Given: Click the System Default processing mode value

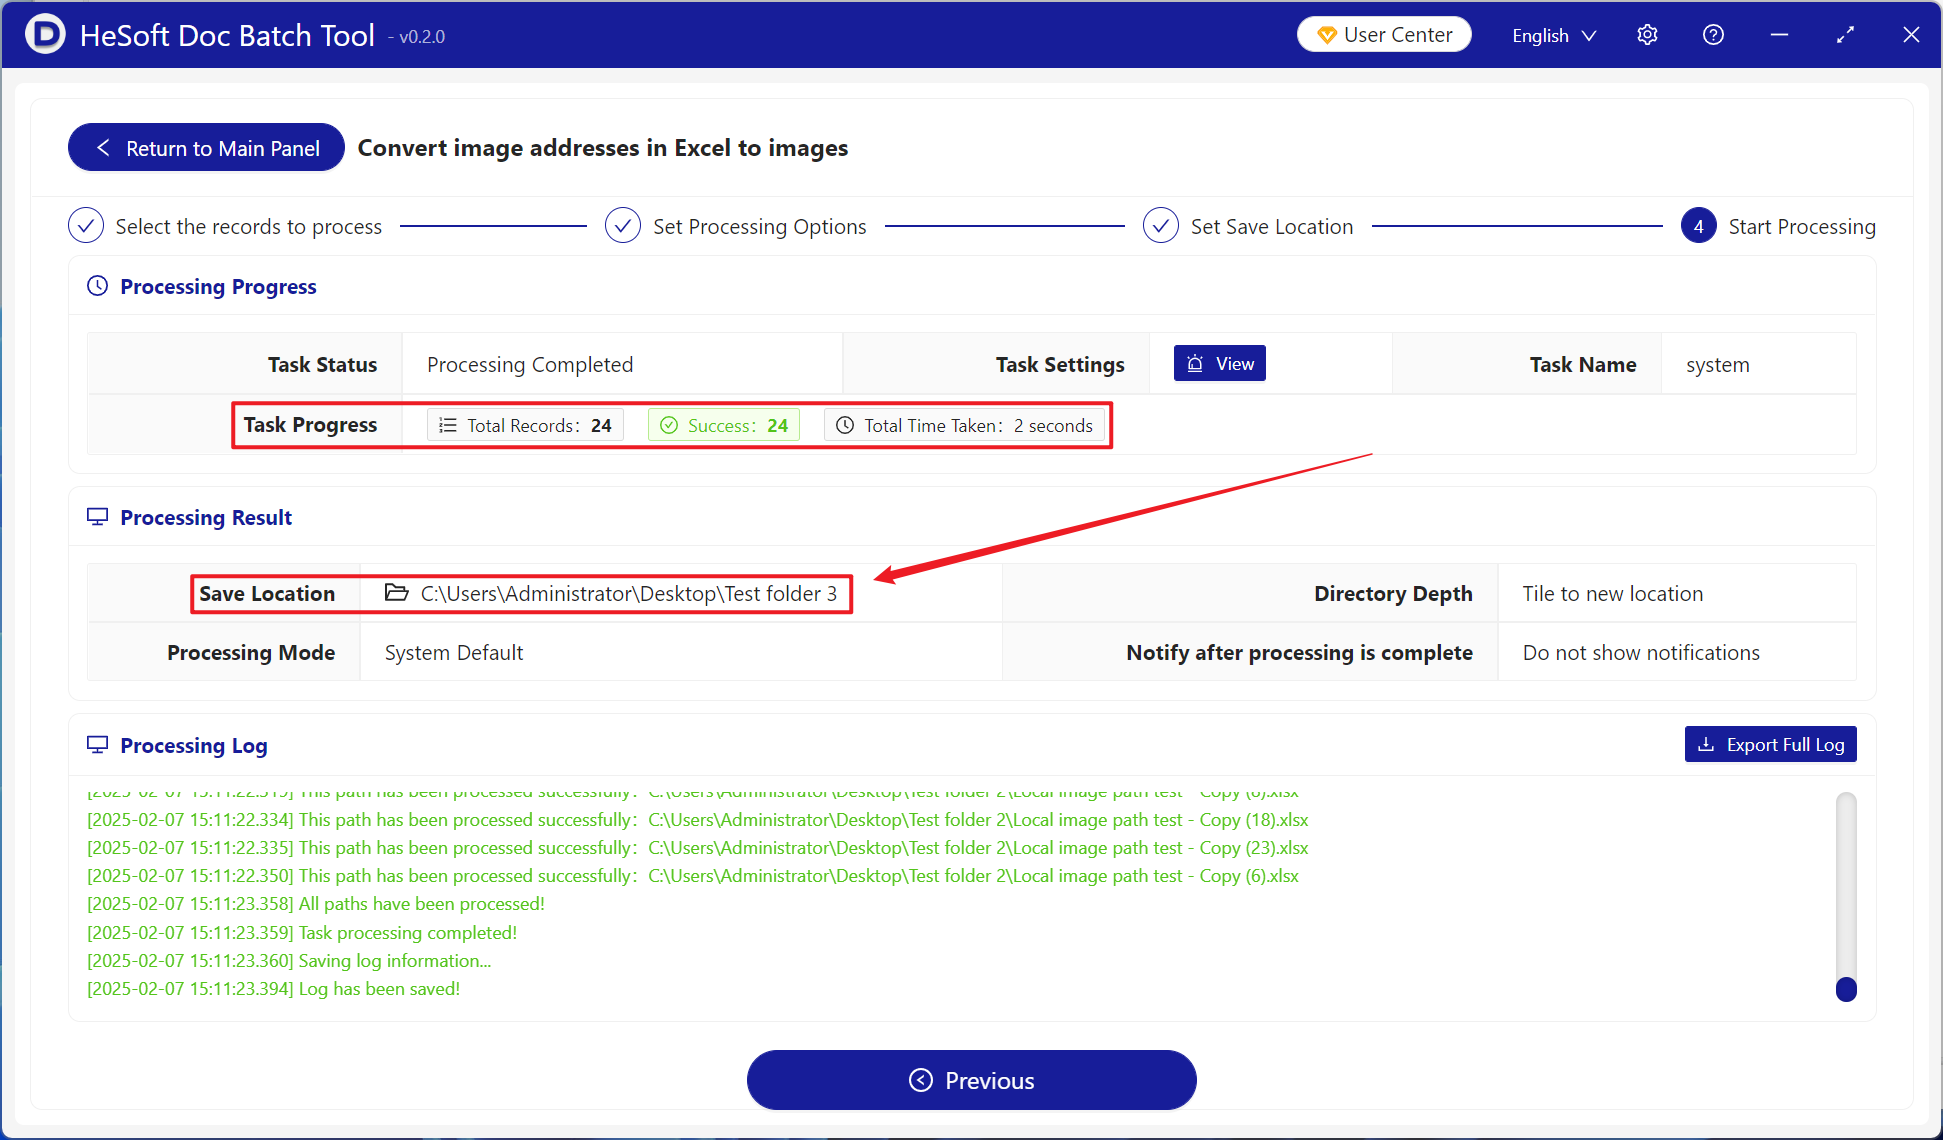Looking at the screenshot, I should click(x=454, y=653).
